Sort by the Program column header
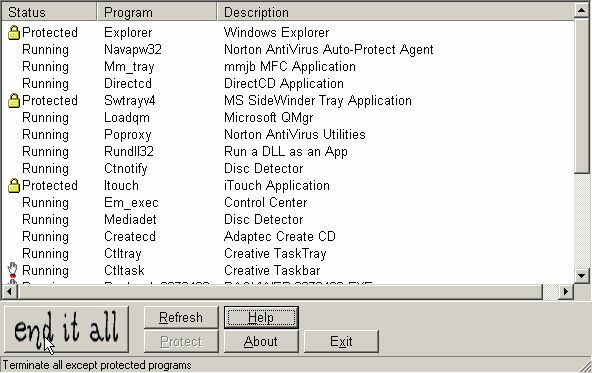Viewport: 592px width, 373px height. [x=157, y=12]
